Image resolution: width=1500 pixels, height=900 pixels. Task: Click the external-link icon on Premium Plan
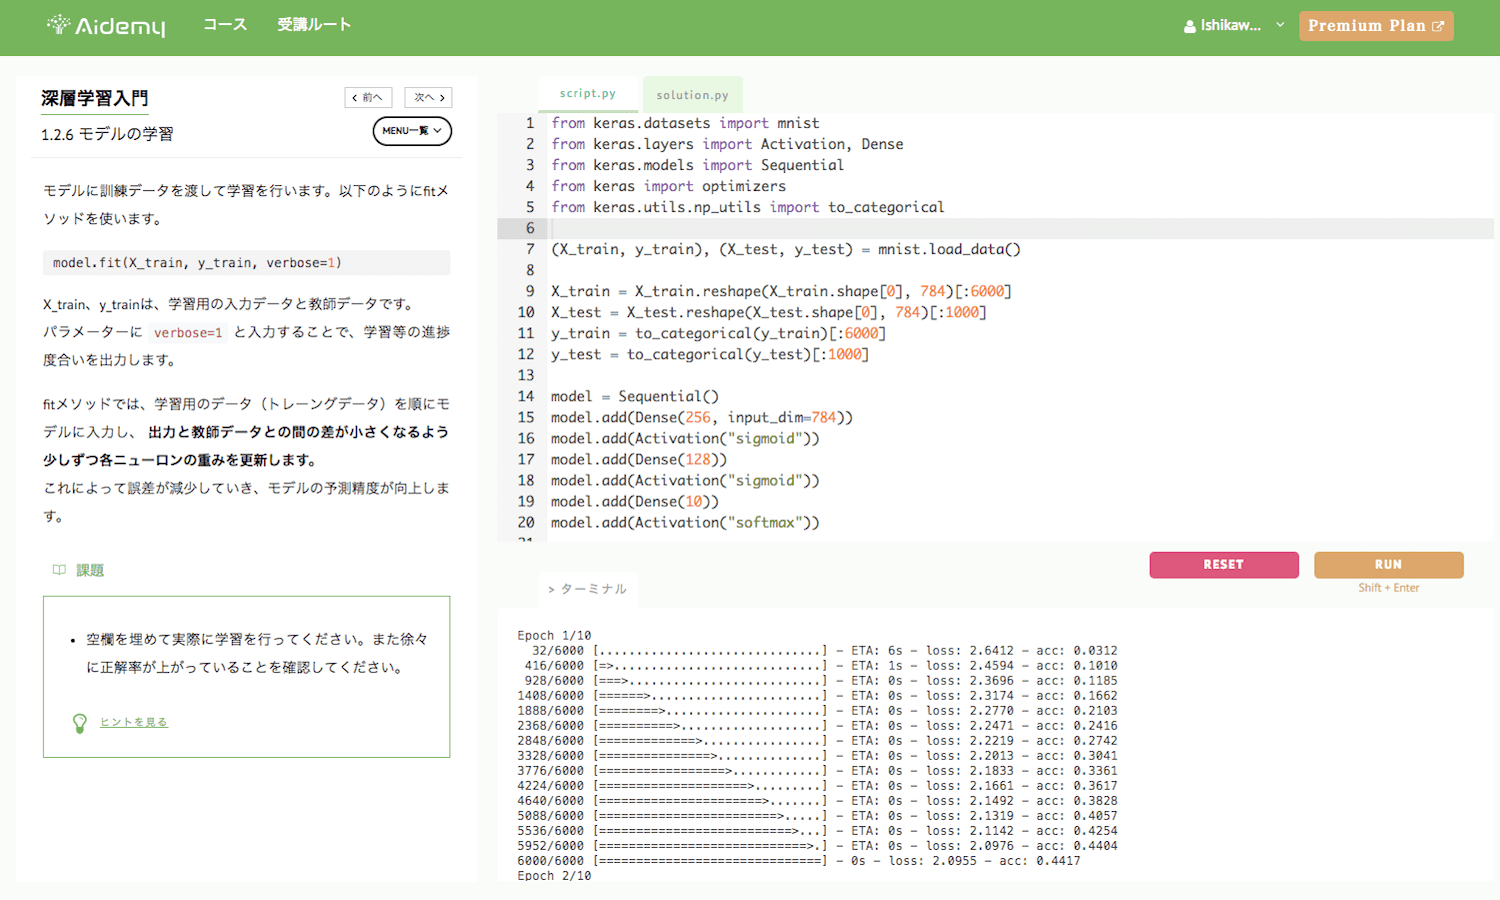(1438, 26)
